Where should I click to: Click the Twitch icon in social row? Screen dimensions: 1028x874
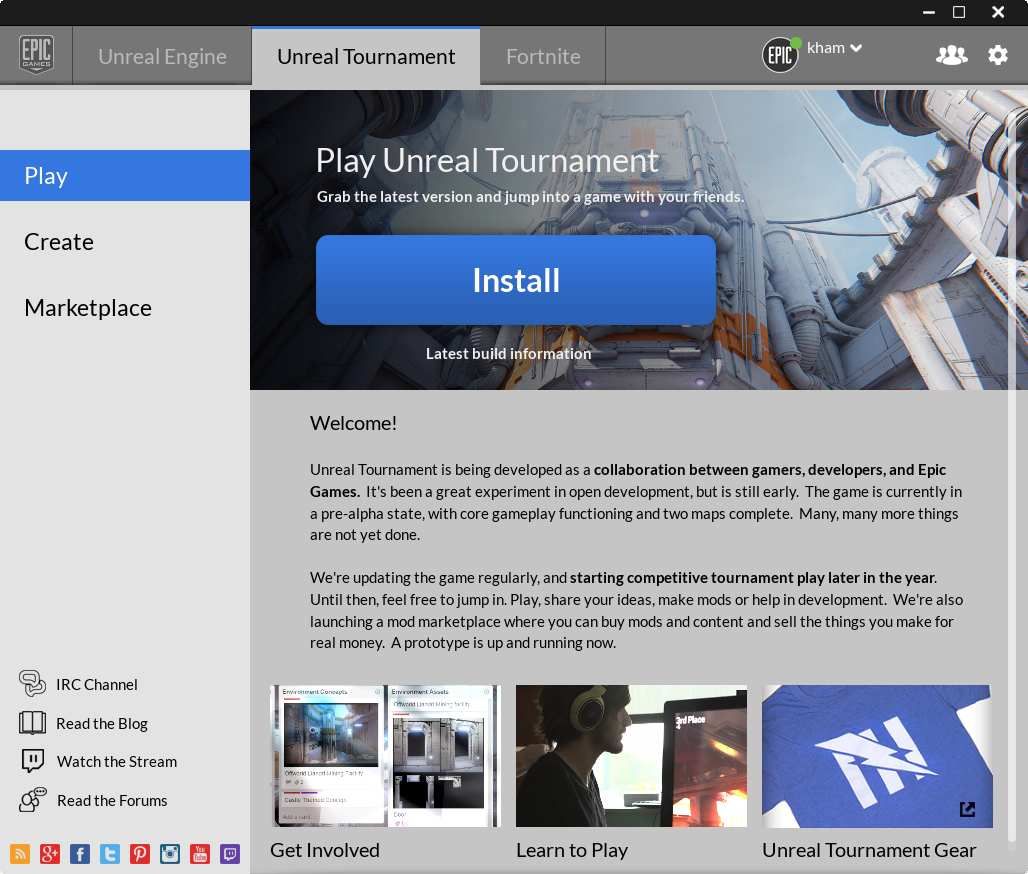[229, 854]
